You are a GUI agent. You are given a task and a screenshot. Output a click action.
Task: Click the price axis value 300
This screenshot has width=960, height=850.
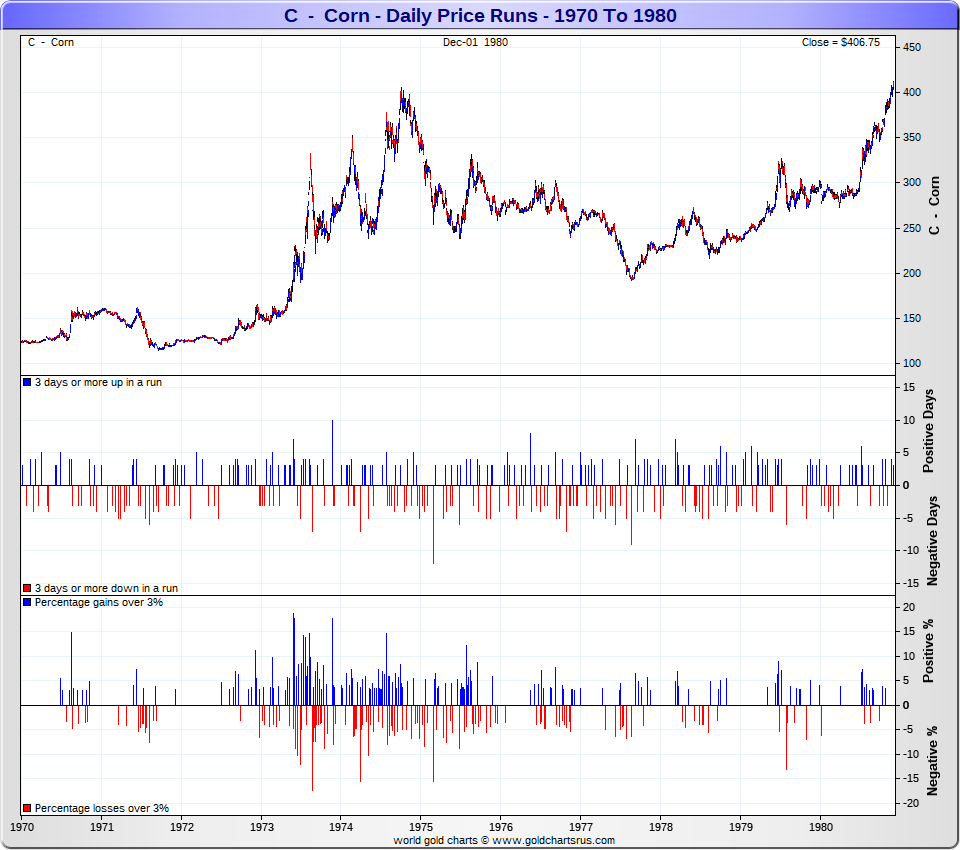tap(912, 182)
